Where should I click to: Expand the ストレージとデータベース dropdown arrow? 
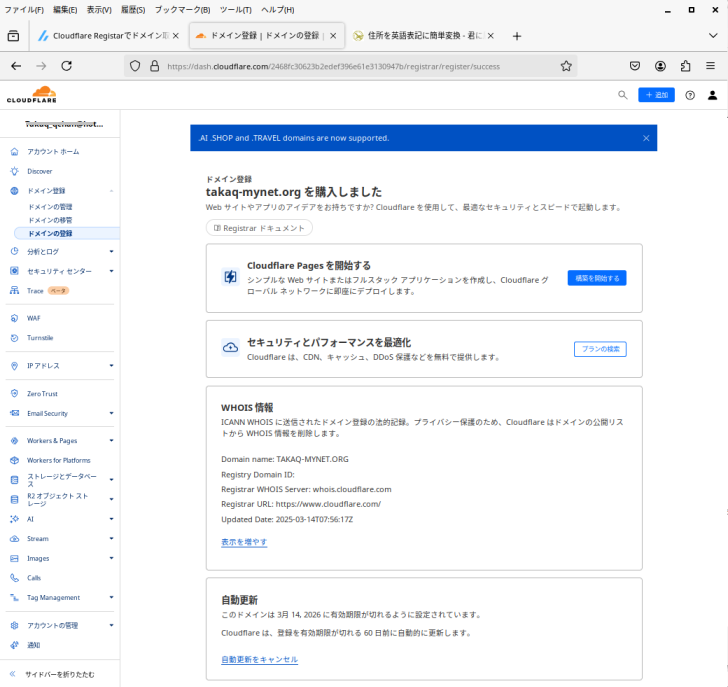coord(111,480)
